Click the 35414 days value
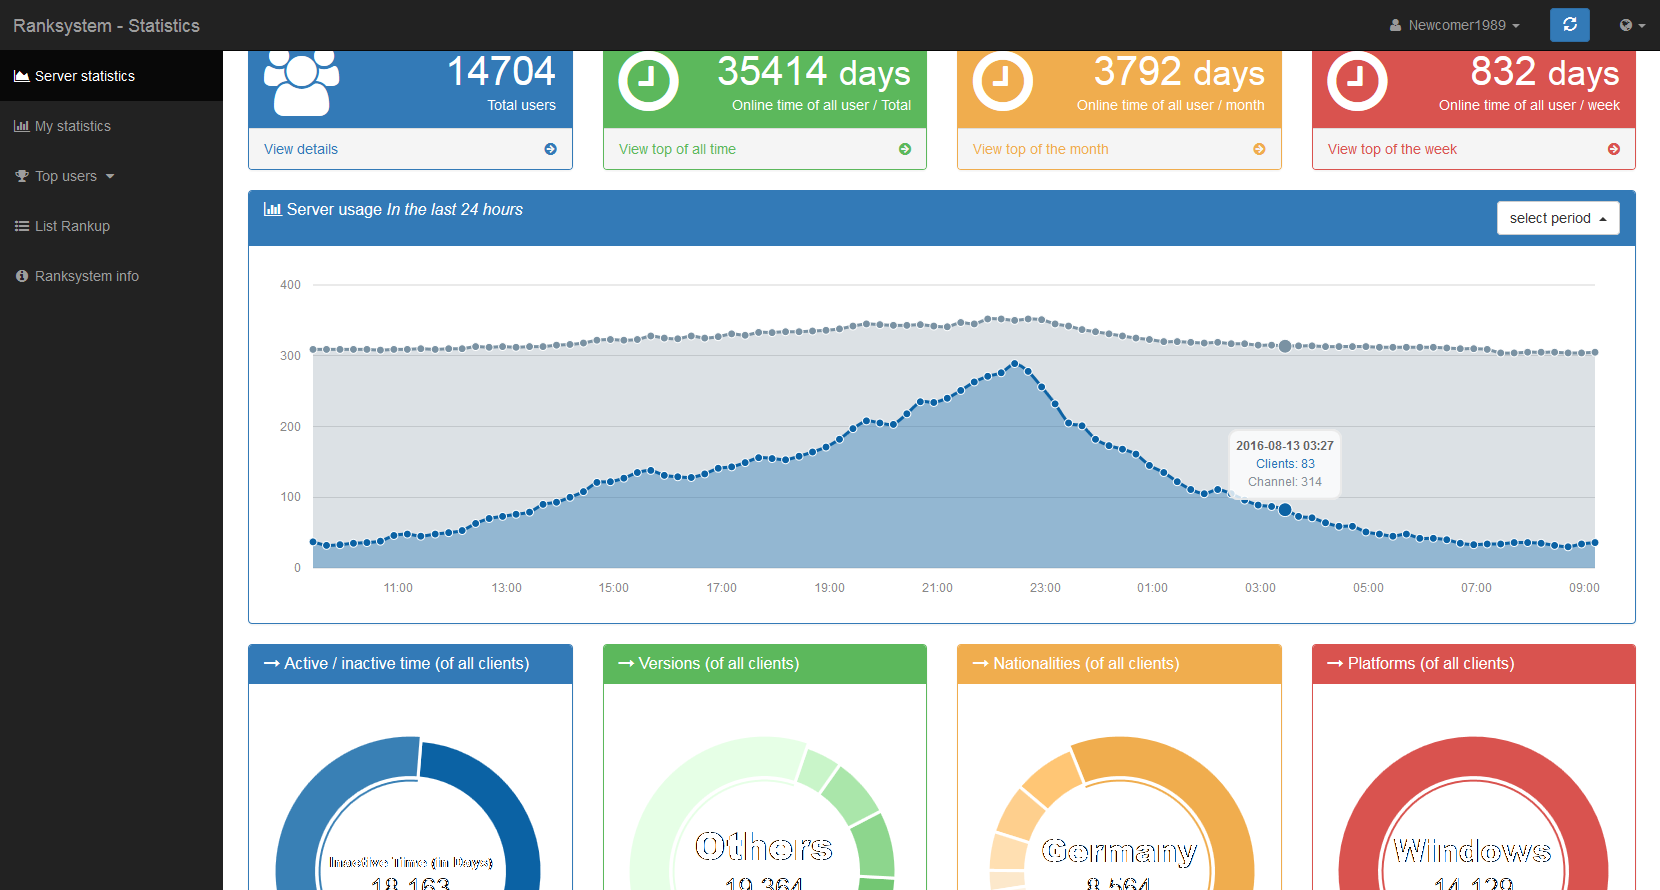The width and height of the screenshot is (1660, 890). (814, 72)
